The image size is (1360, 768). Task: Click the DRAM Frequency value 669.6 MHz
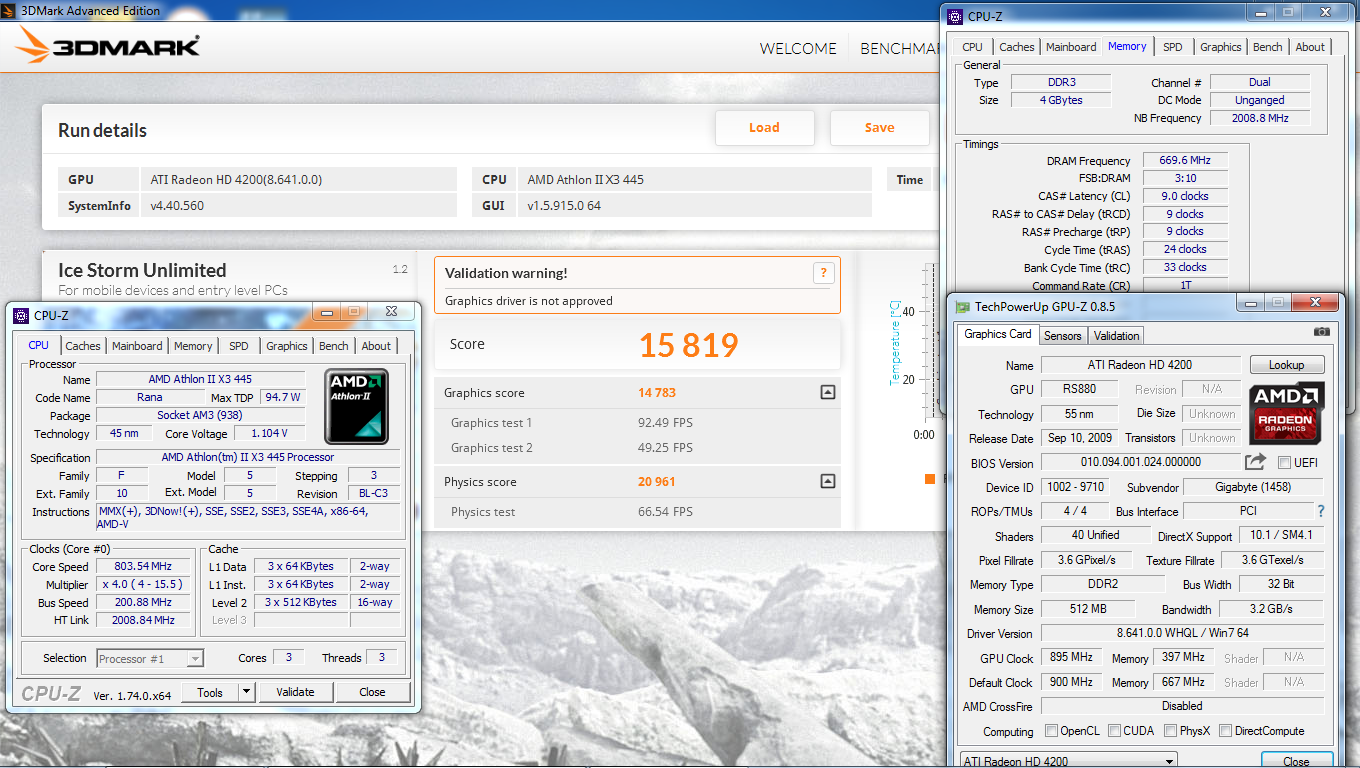(1185, 161)
